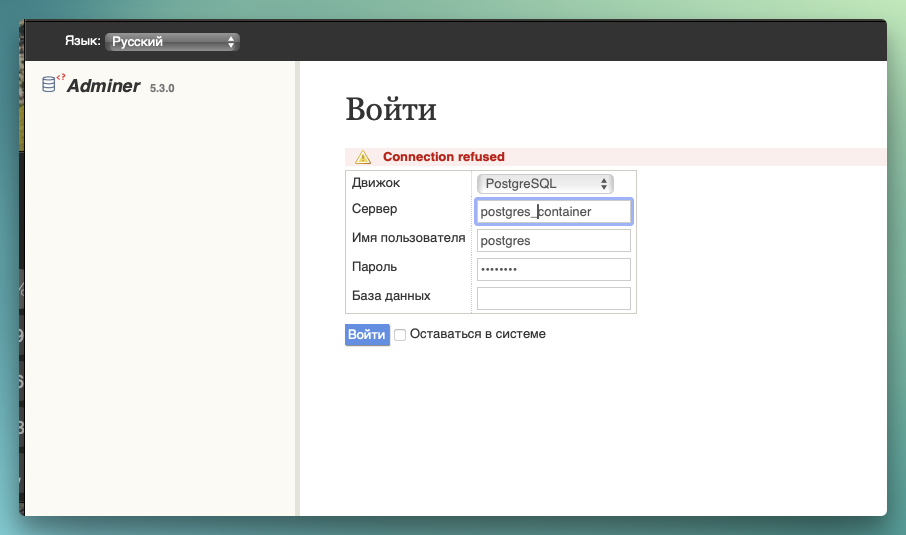Click the Пароль row label
The image size is (906, 535).
tap(374, 266)
